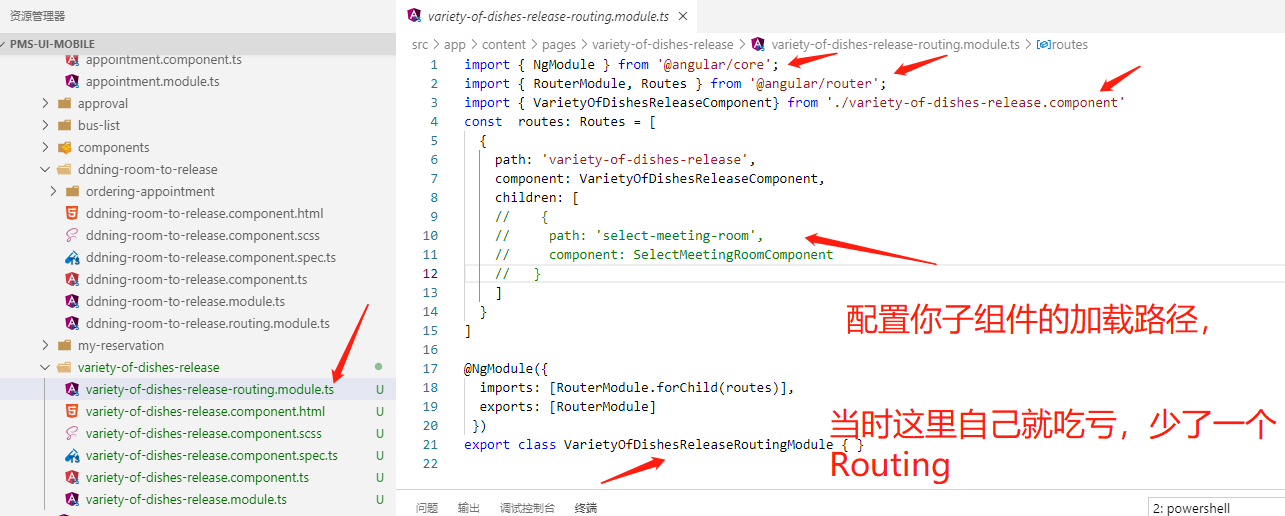Collapse the ddning-room-to-release folder
This screenshot has height=516, width=1285.
[45, 169]
